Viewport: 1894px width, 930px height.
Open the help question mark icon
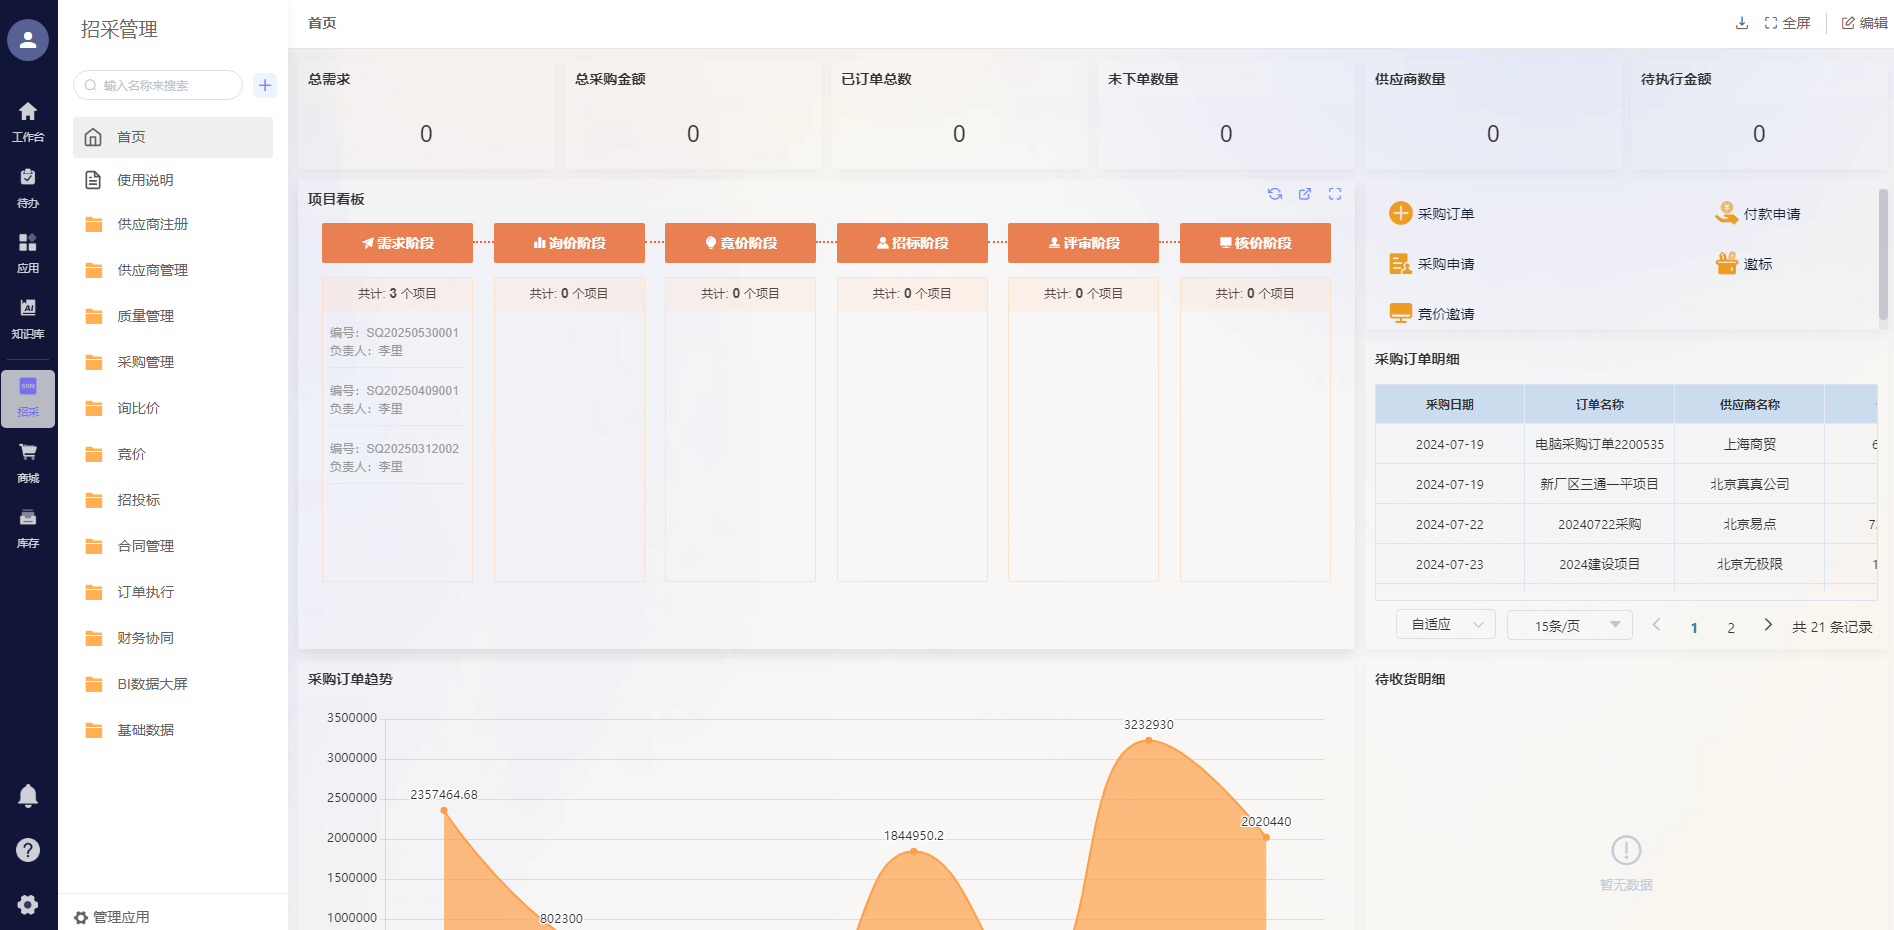tap(28, 850)
